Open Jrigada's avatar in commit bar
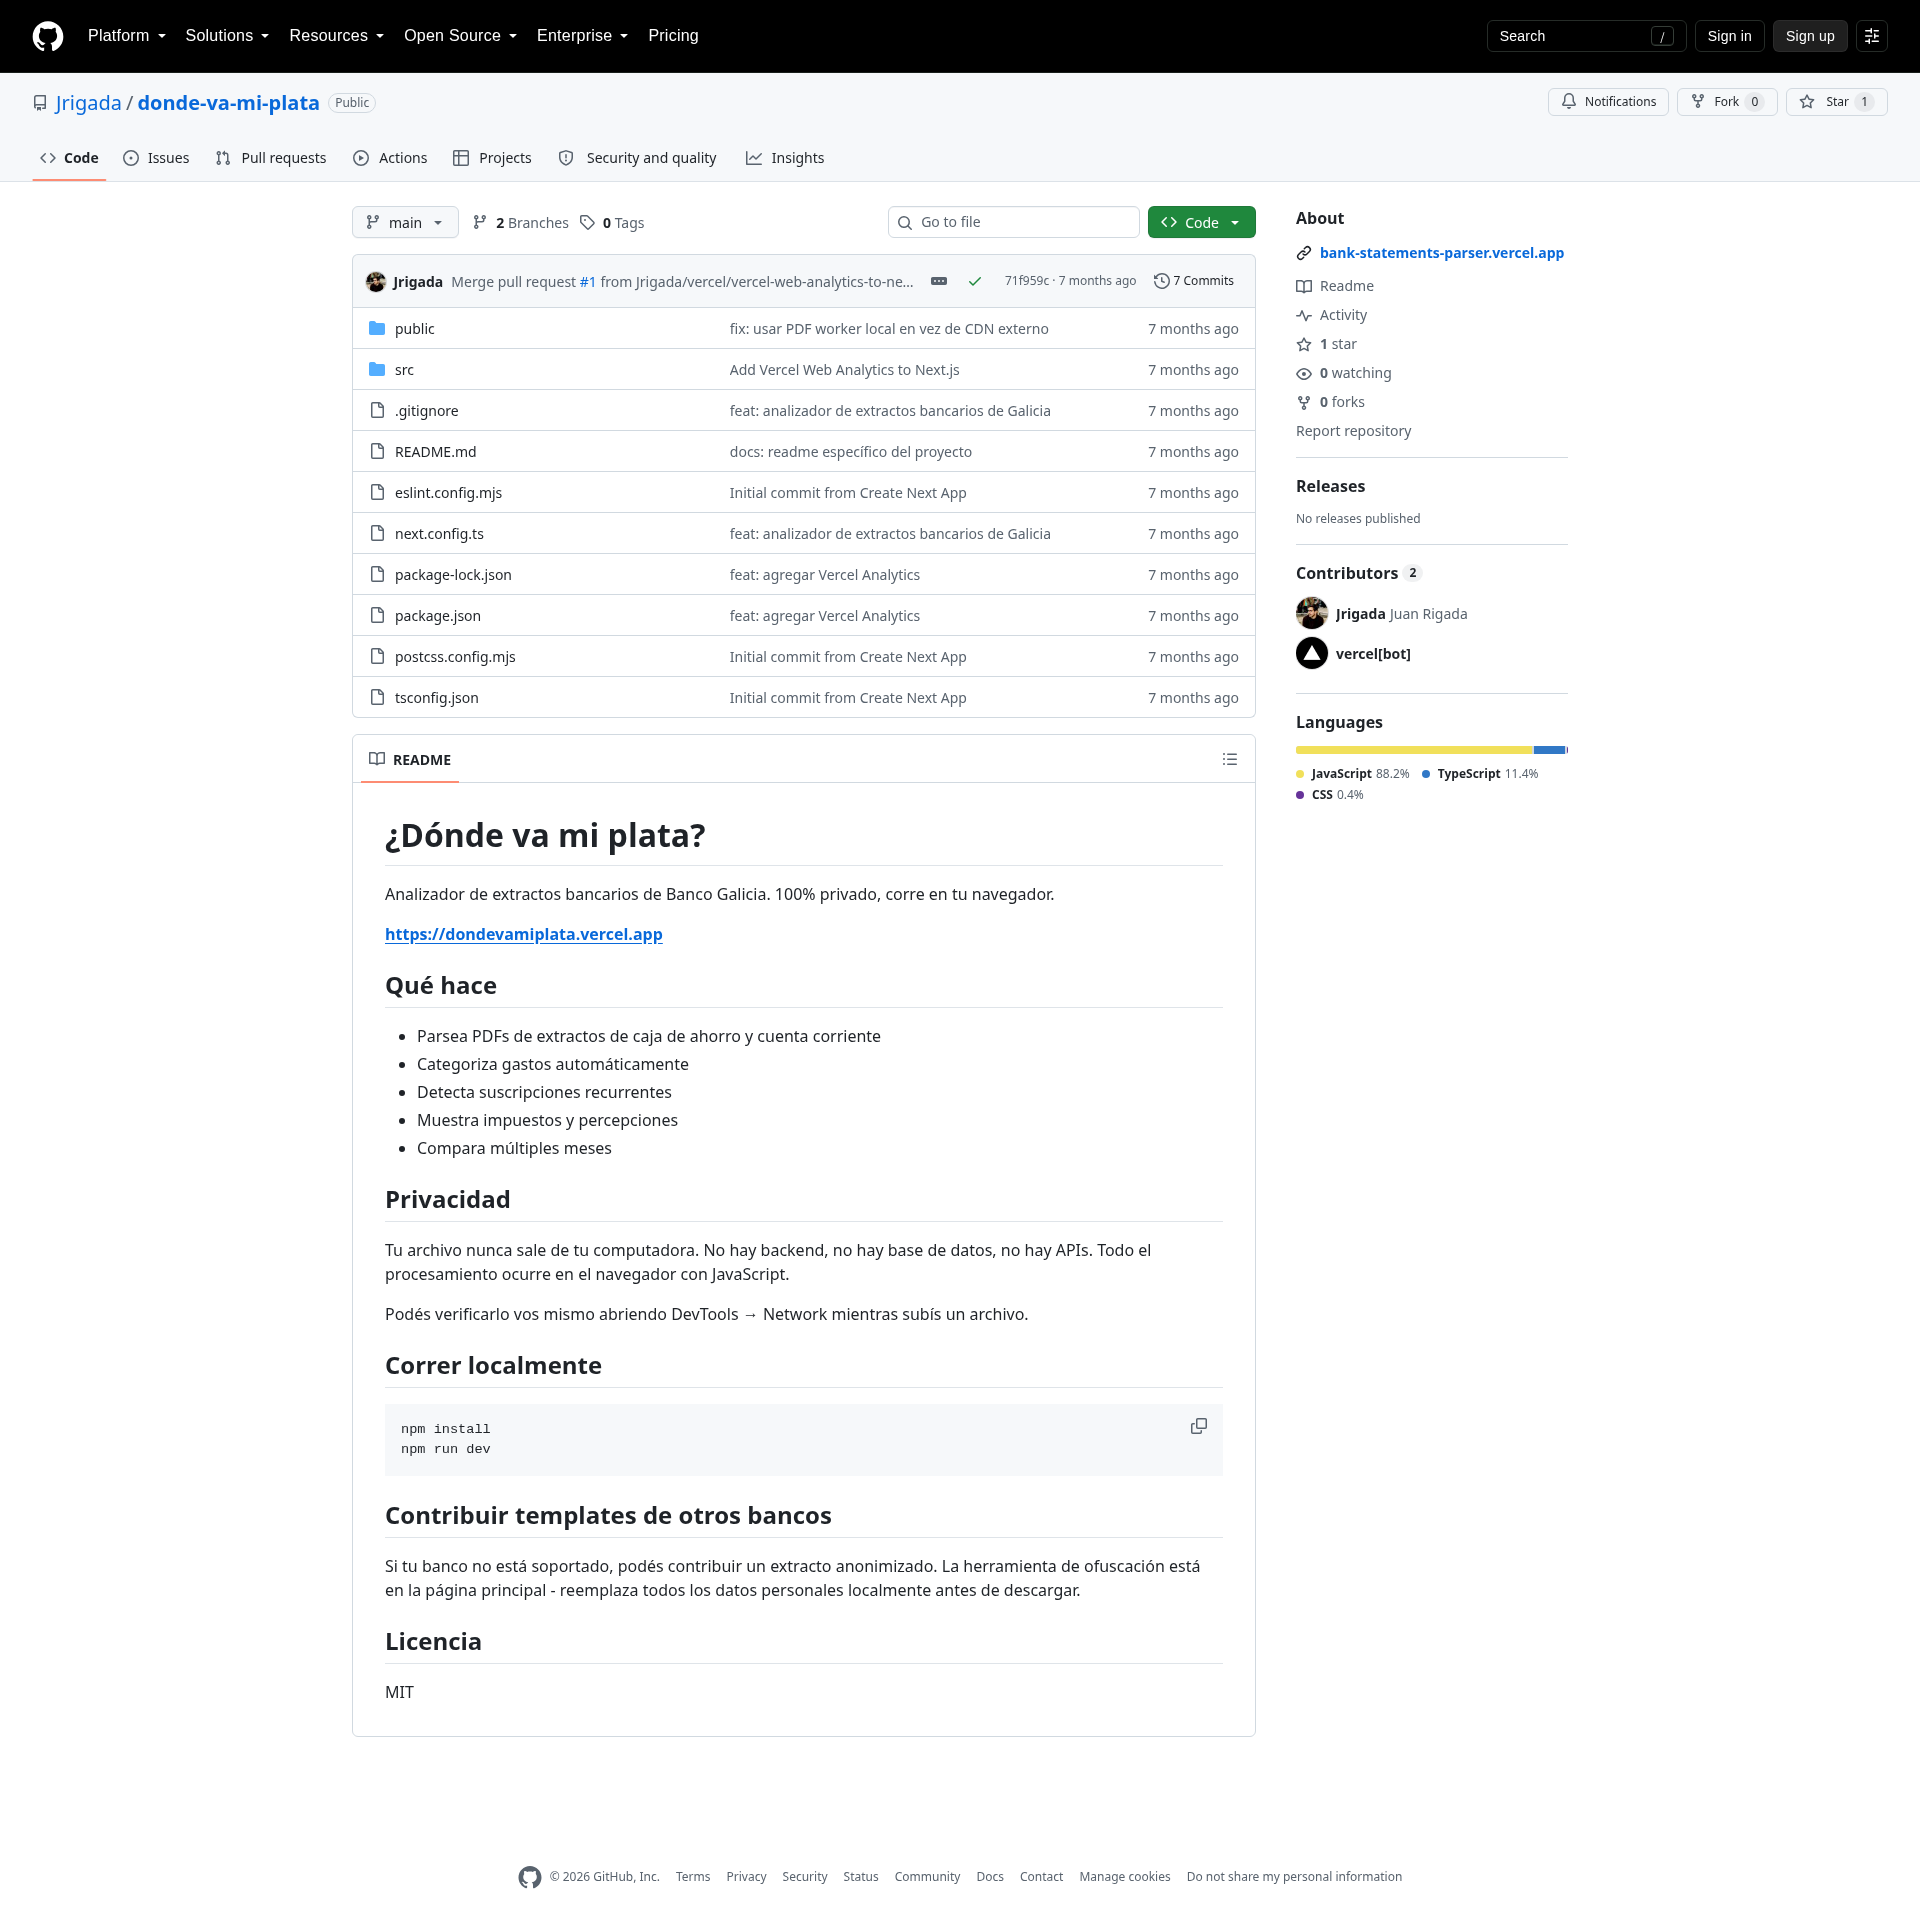Screen dimensions: 1920x1930 coord(376,282)
